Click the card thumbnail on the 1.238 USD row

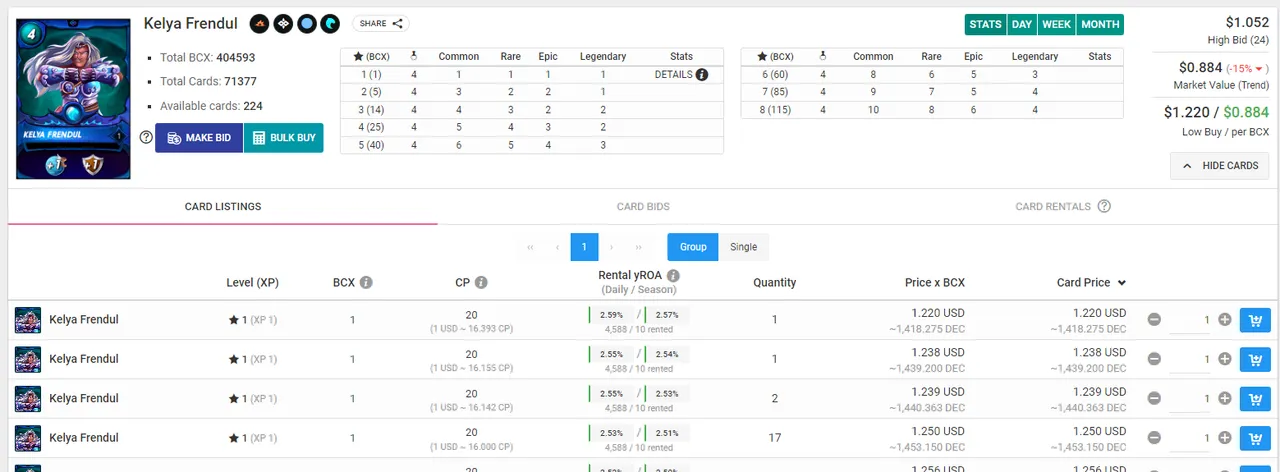[28, 359]
